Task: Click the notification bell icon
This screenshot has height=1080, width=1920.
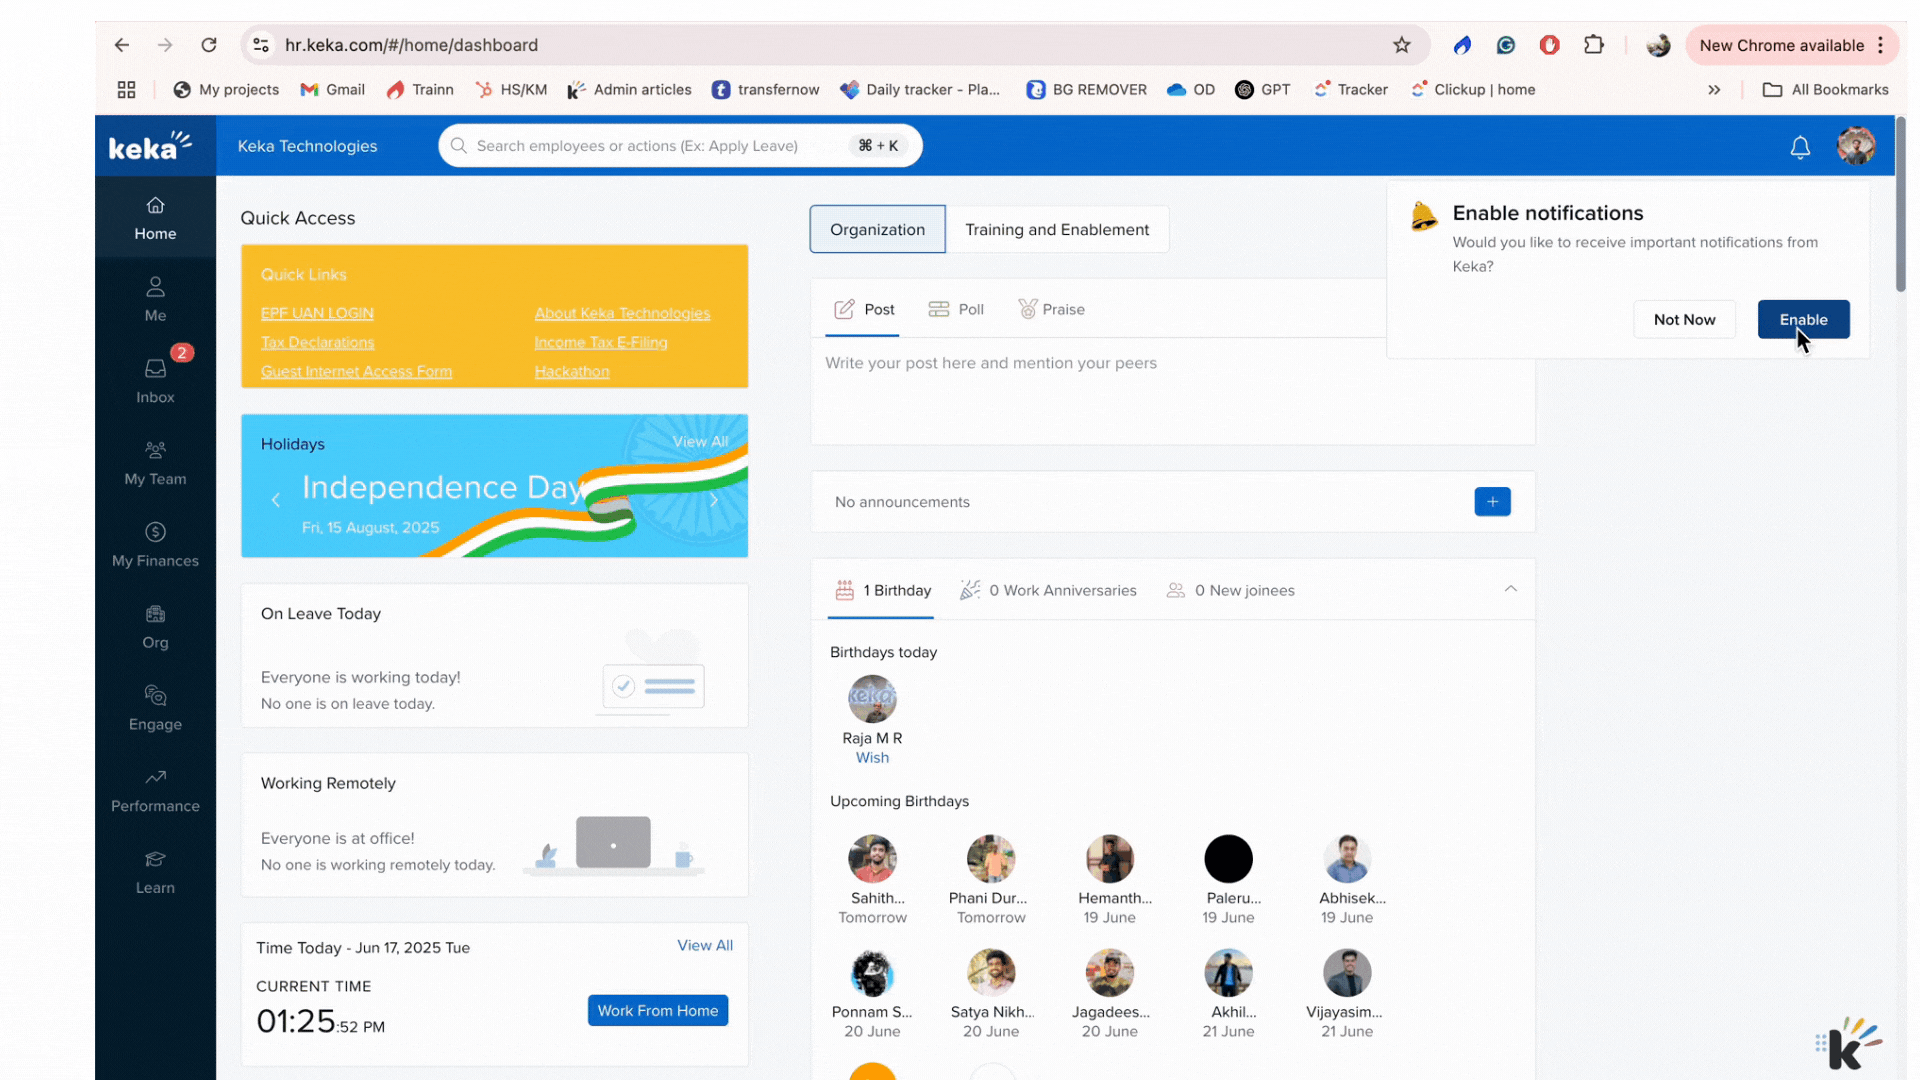Action: click(x=1800, y=147)
